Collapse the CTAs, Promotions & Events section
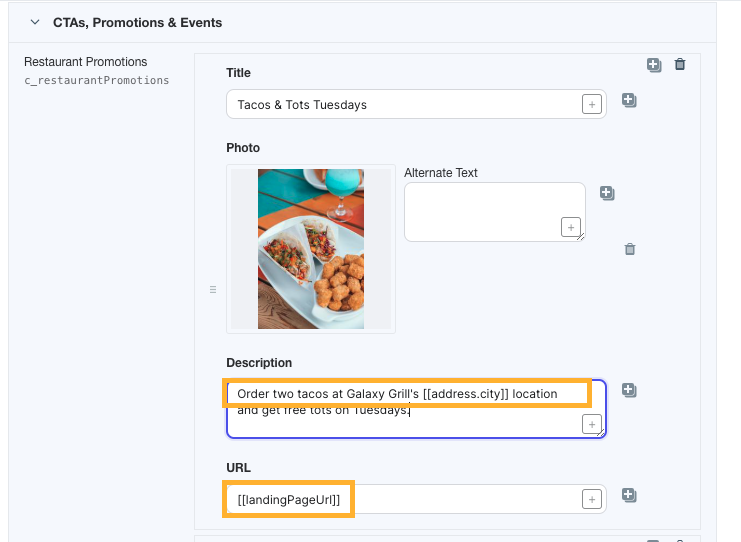 pyautogui.click(x=35, y=22)
